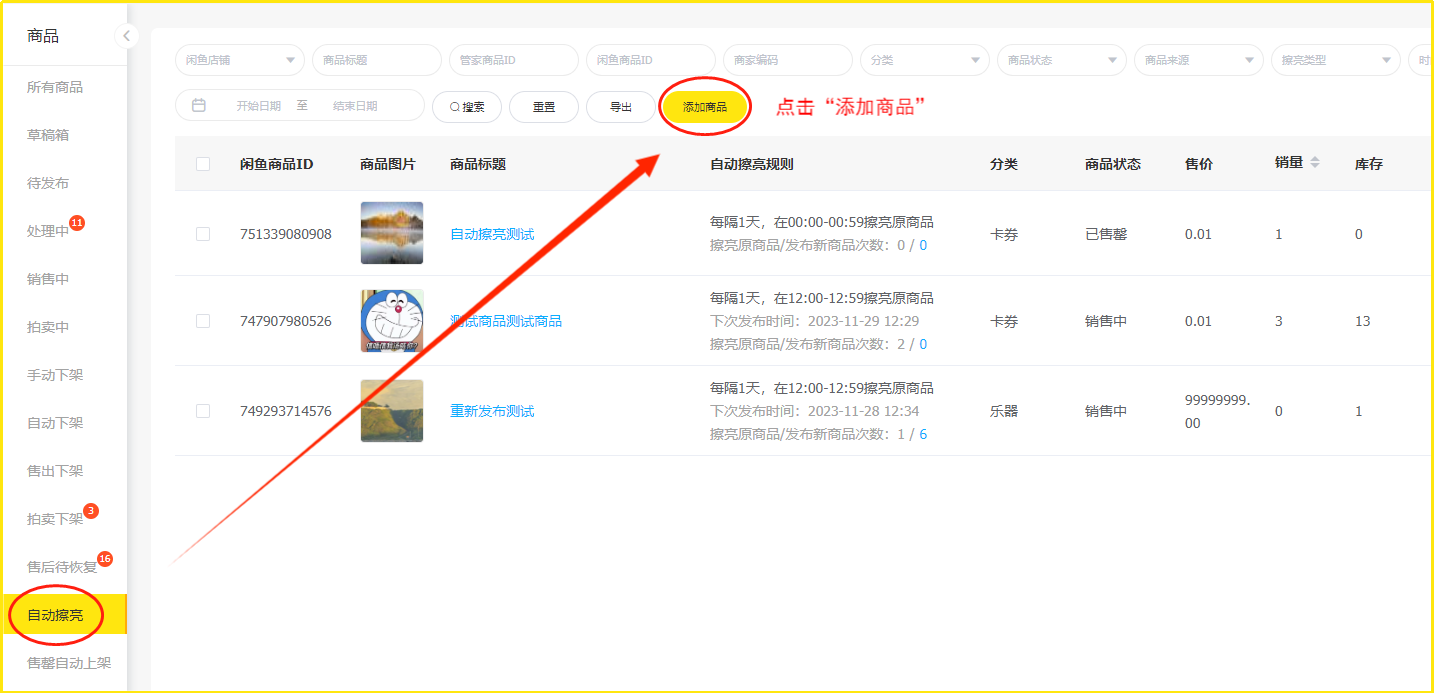Check the box for product 751339080908
This screenshot has width=1434, height=693.
pos(203,234)
